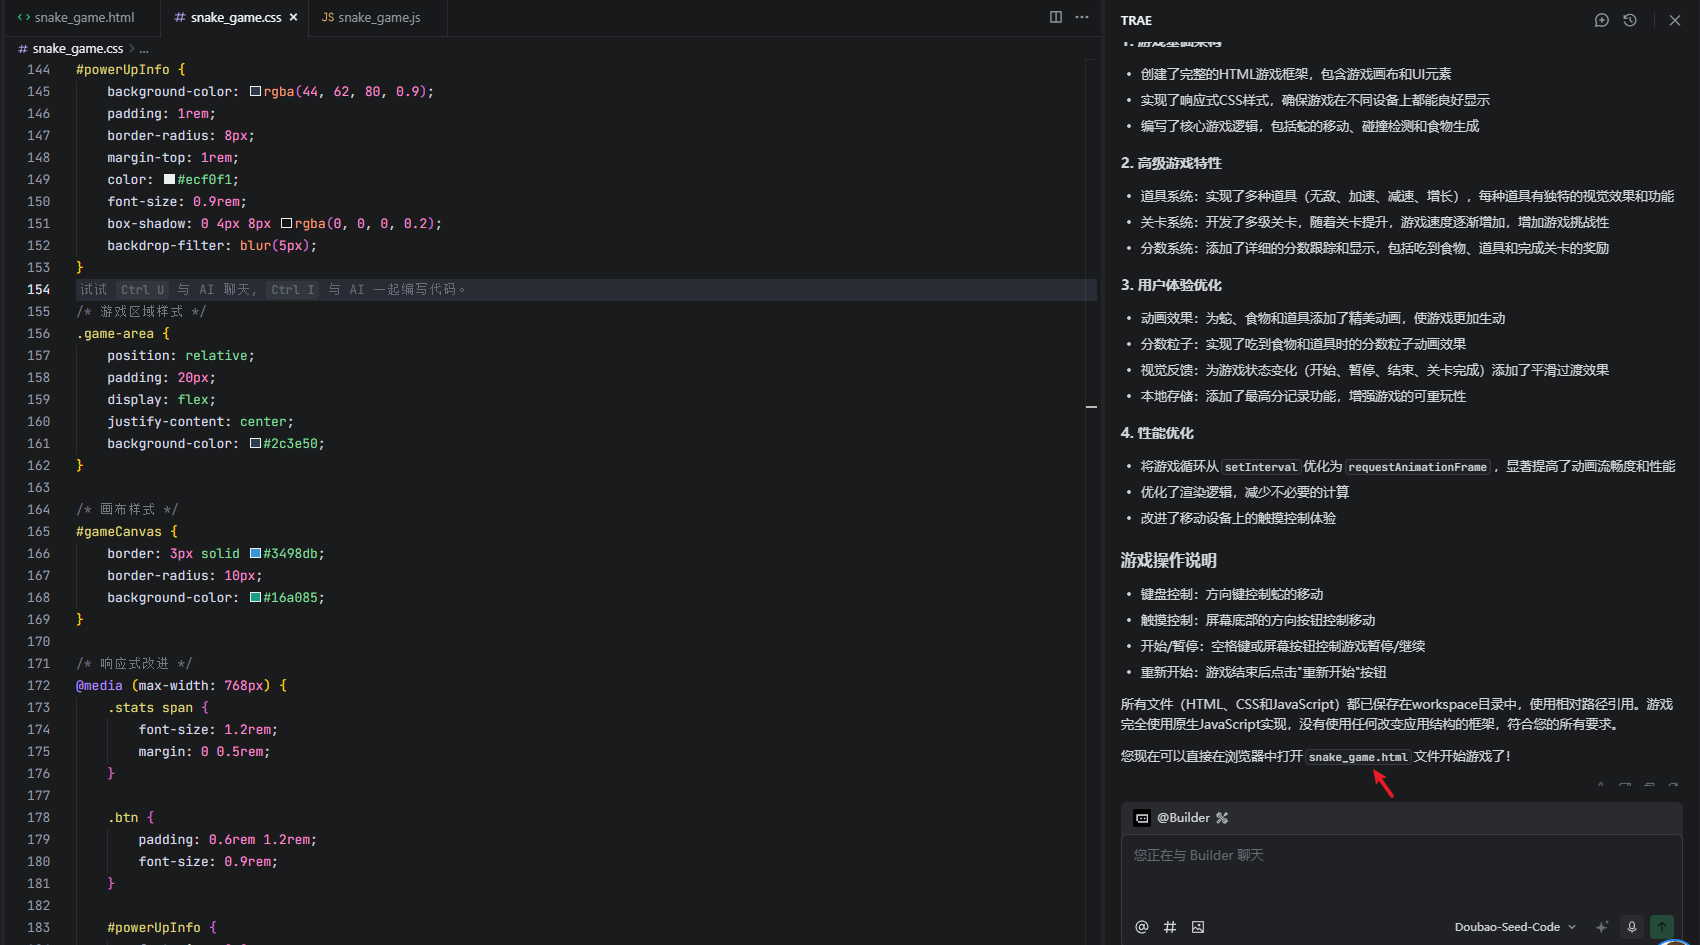Start a new chat in TRAE panel

point(1601,20)
